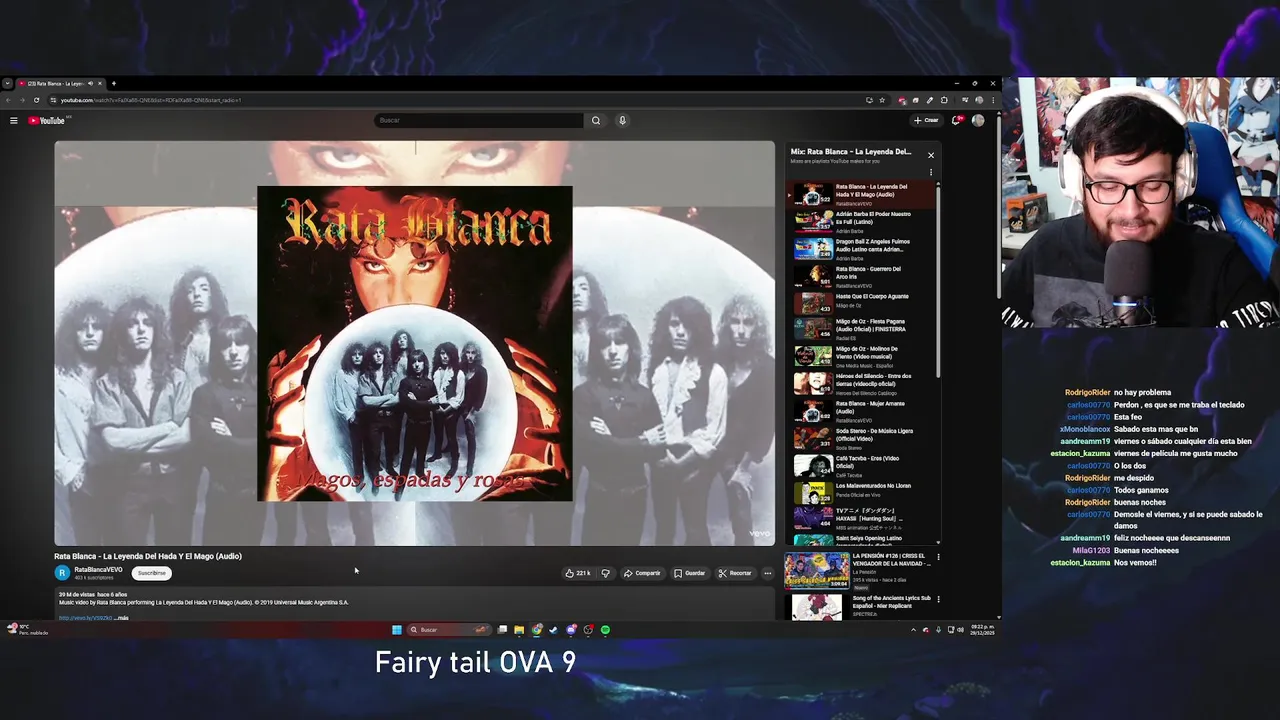Viewport: 1280px width, 720px height.
Task: Expand description with ...más
Action: coord(121,618)
